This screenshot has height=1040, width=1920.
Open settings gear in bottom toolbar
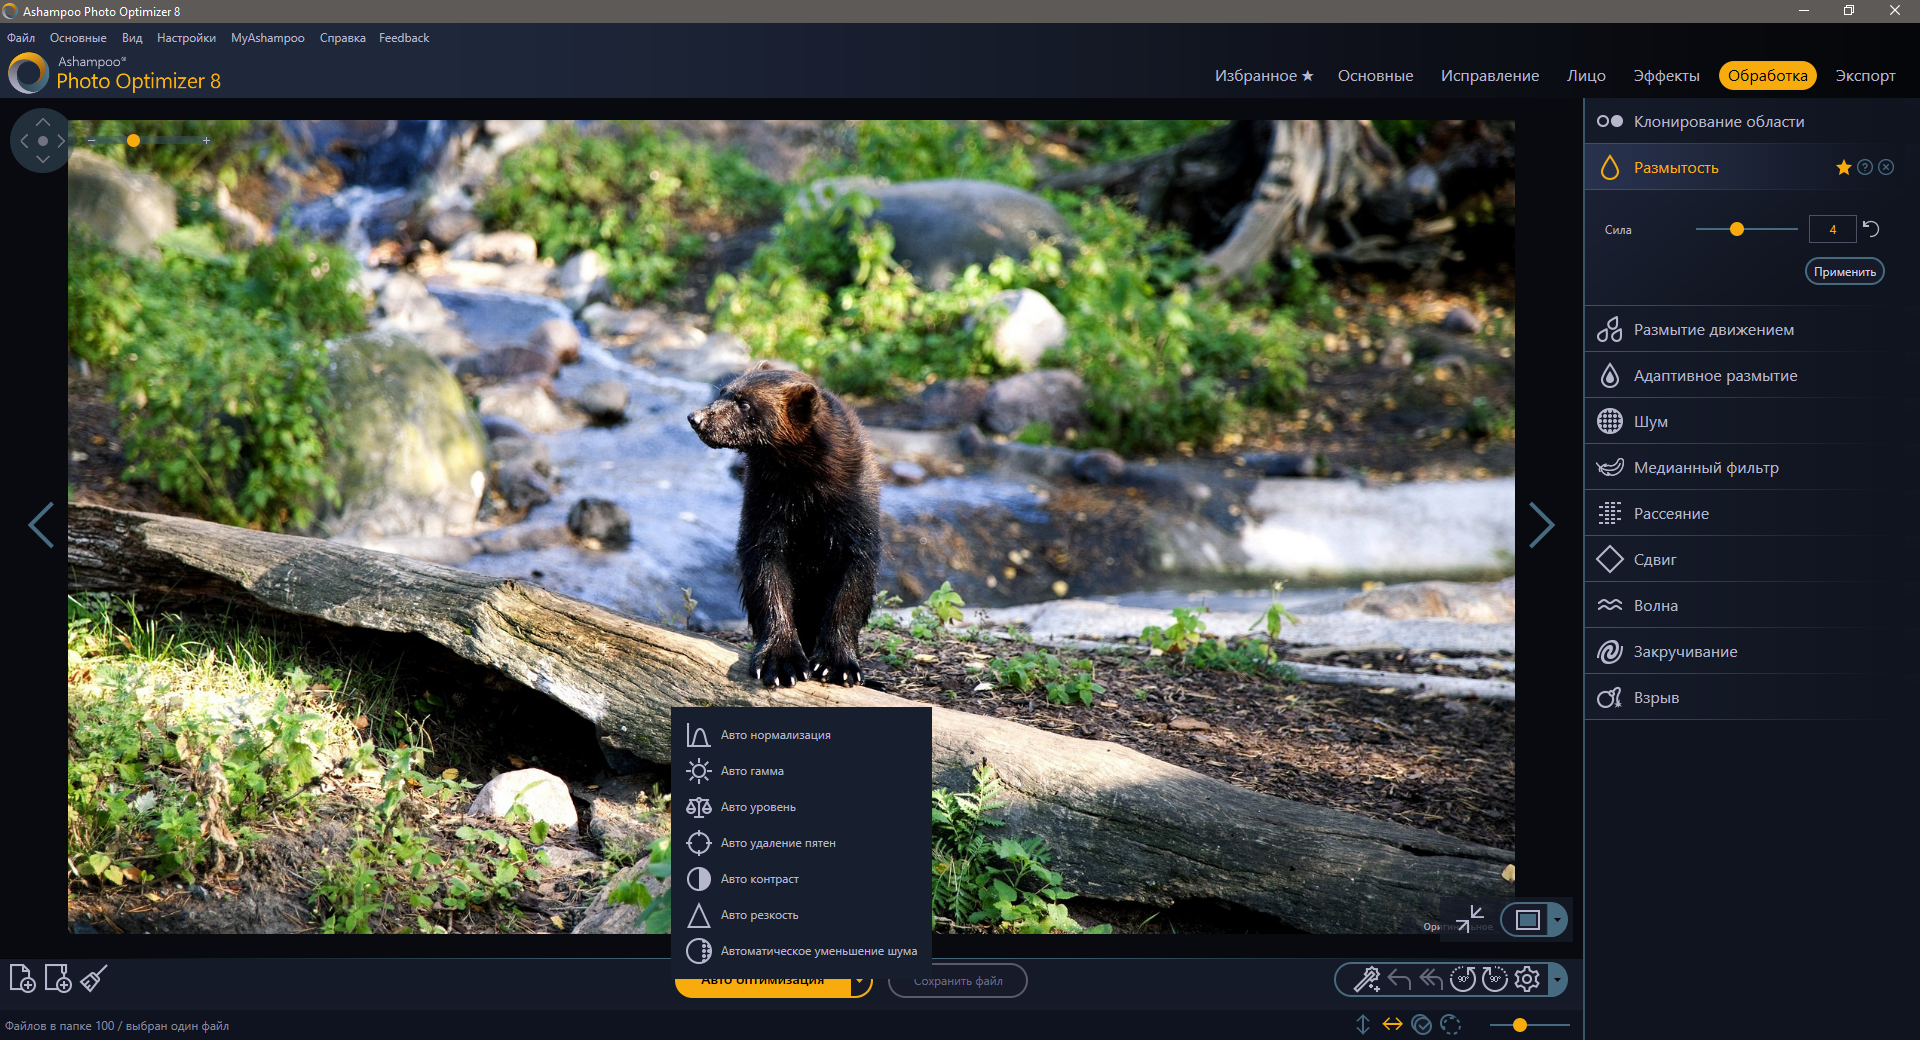[x=1527, y=979]
